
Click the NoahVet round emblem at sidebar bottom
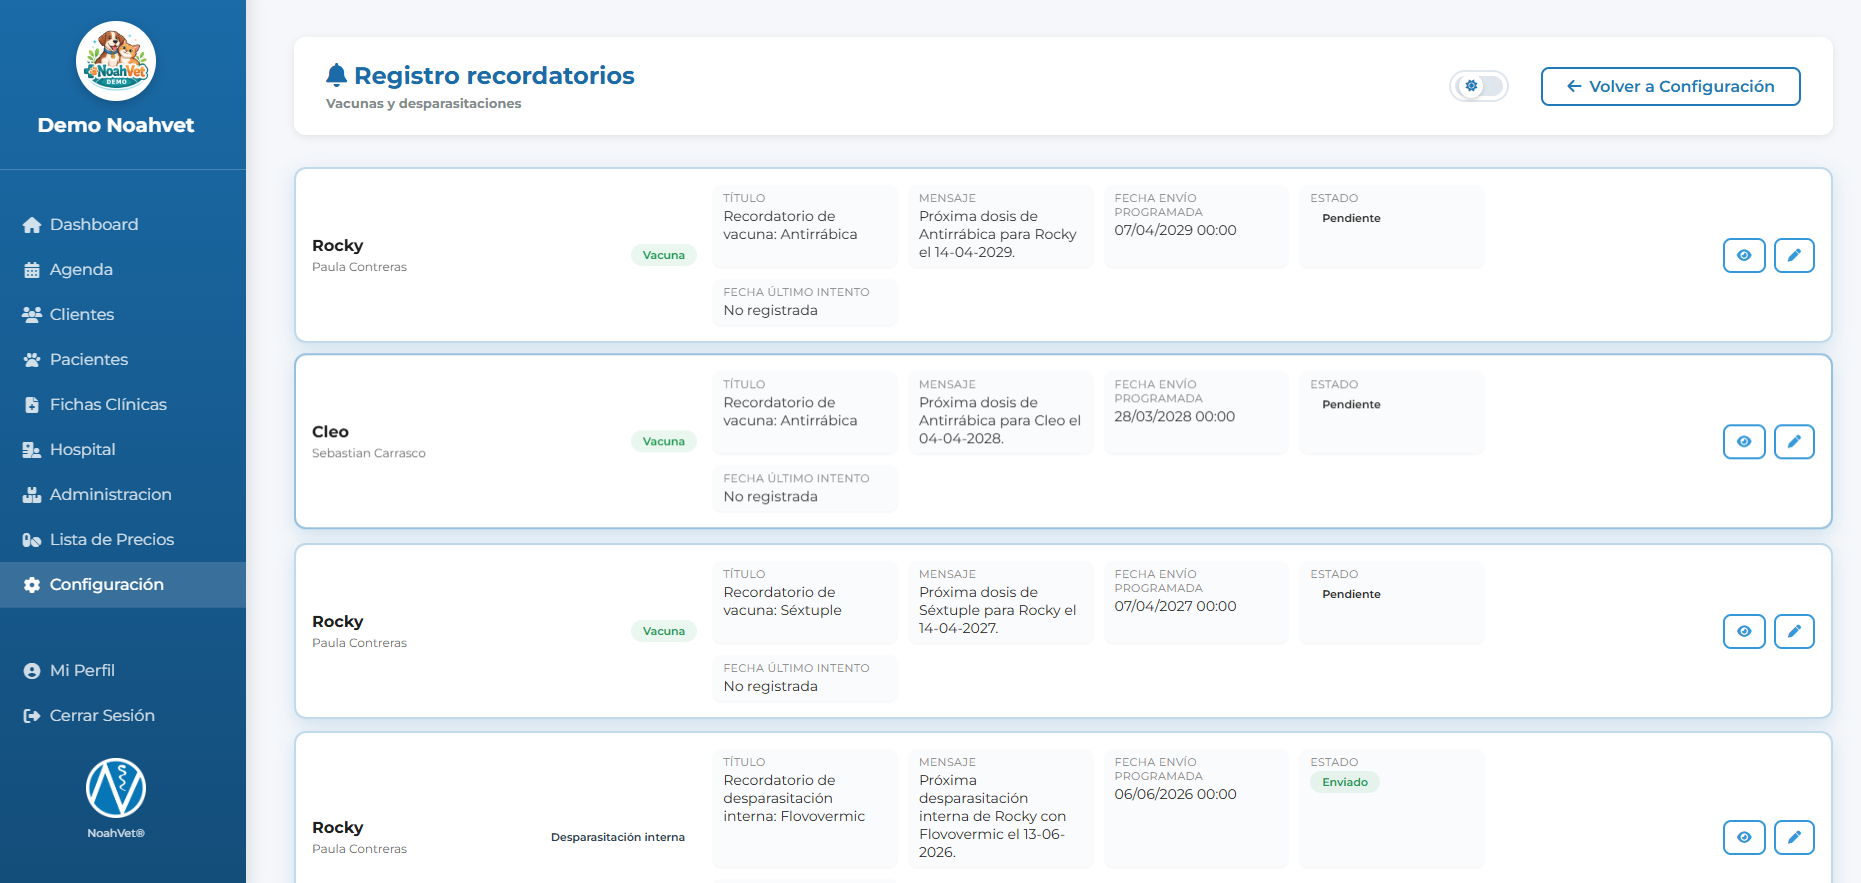pyautogui.click(x=116, y=788)
